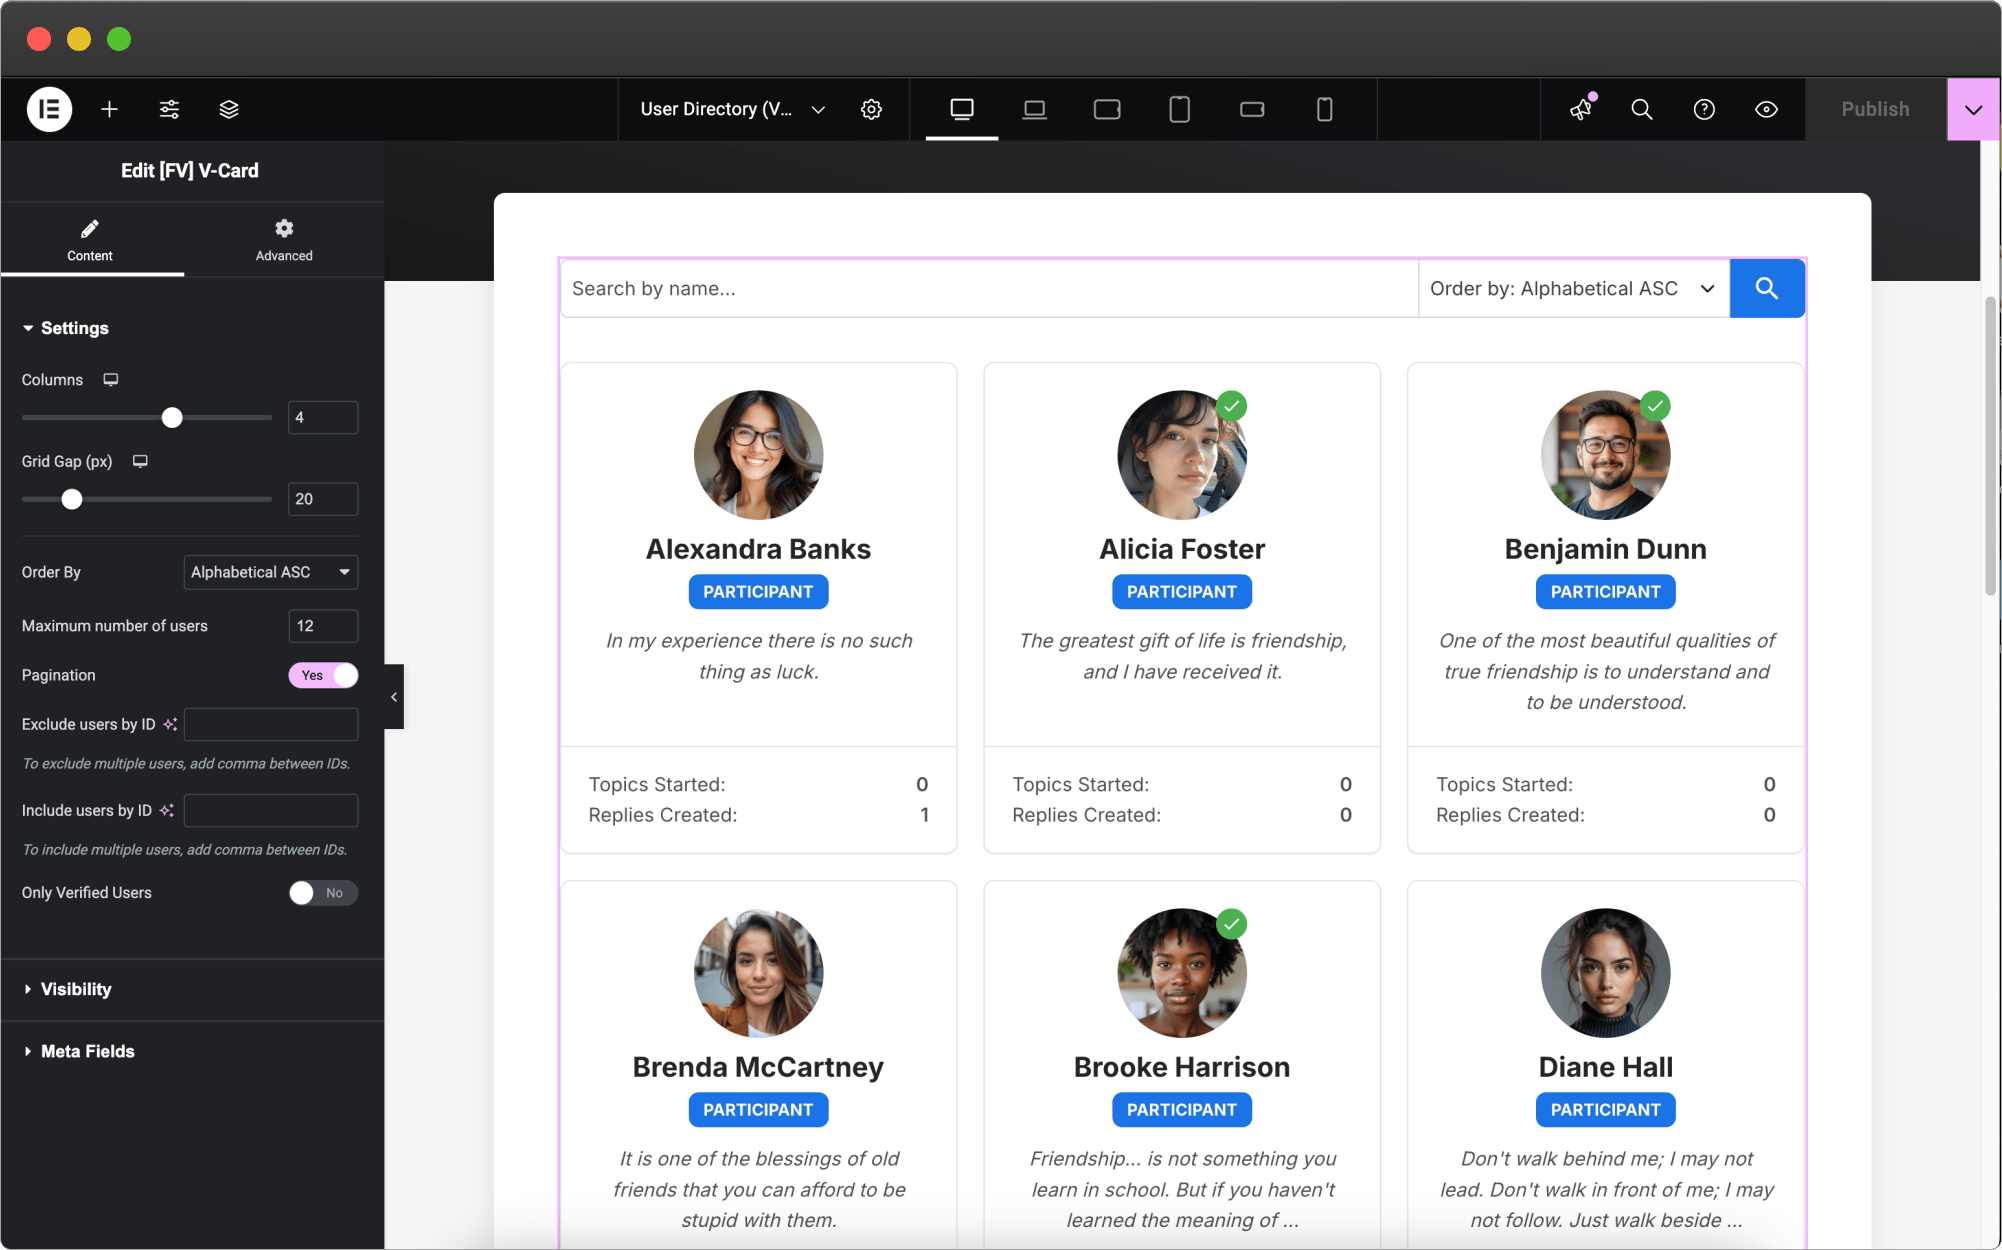Click Brooke Harrison's verified check badge

pyautogui.click(x=1232, y=924)
